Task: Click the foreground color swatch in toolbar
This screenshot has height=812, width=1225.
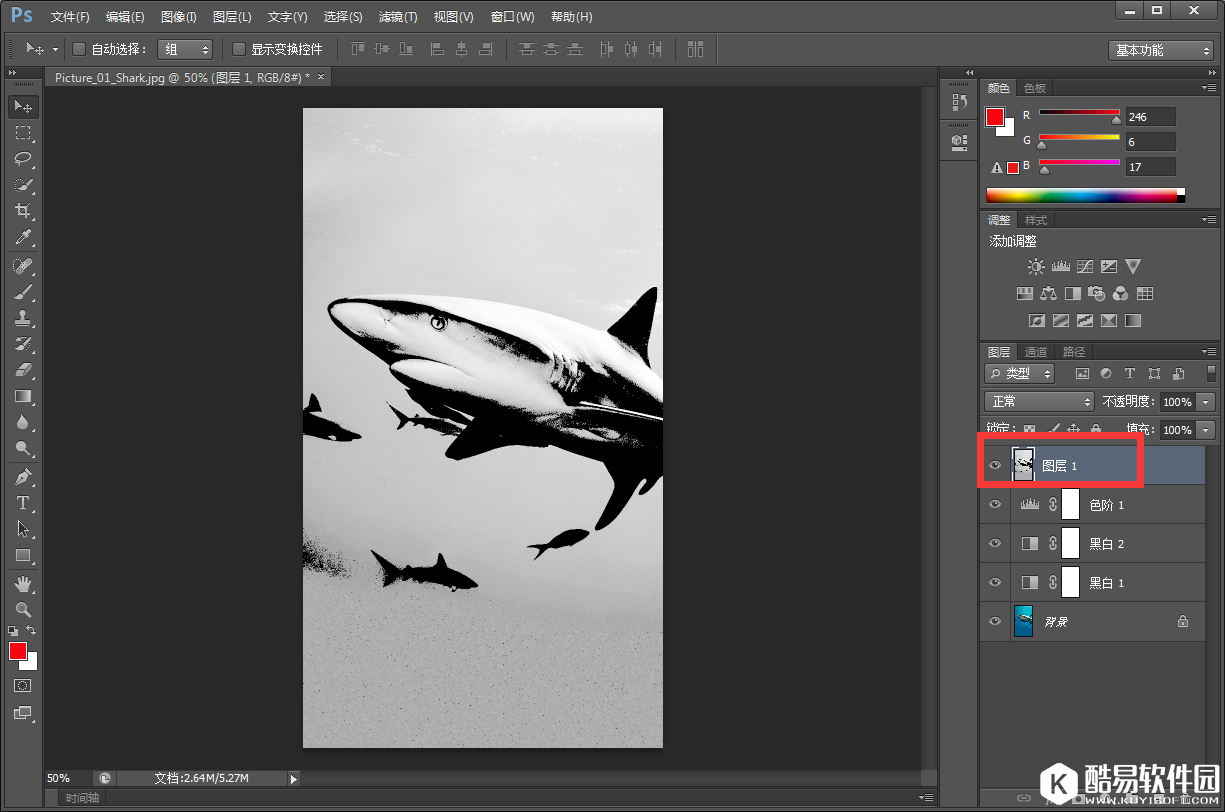Action: click(18, 651)
